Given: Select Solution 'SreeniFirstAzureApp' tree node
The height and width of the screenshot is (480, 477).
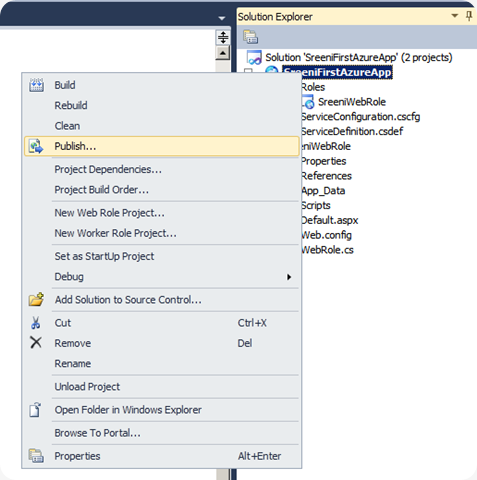Looking at the screenshot, I should (359, 57).
